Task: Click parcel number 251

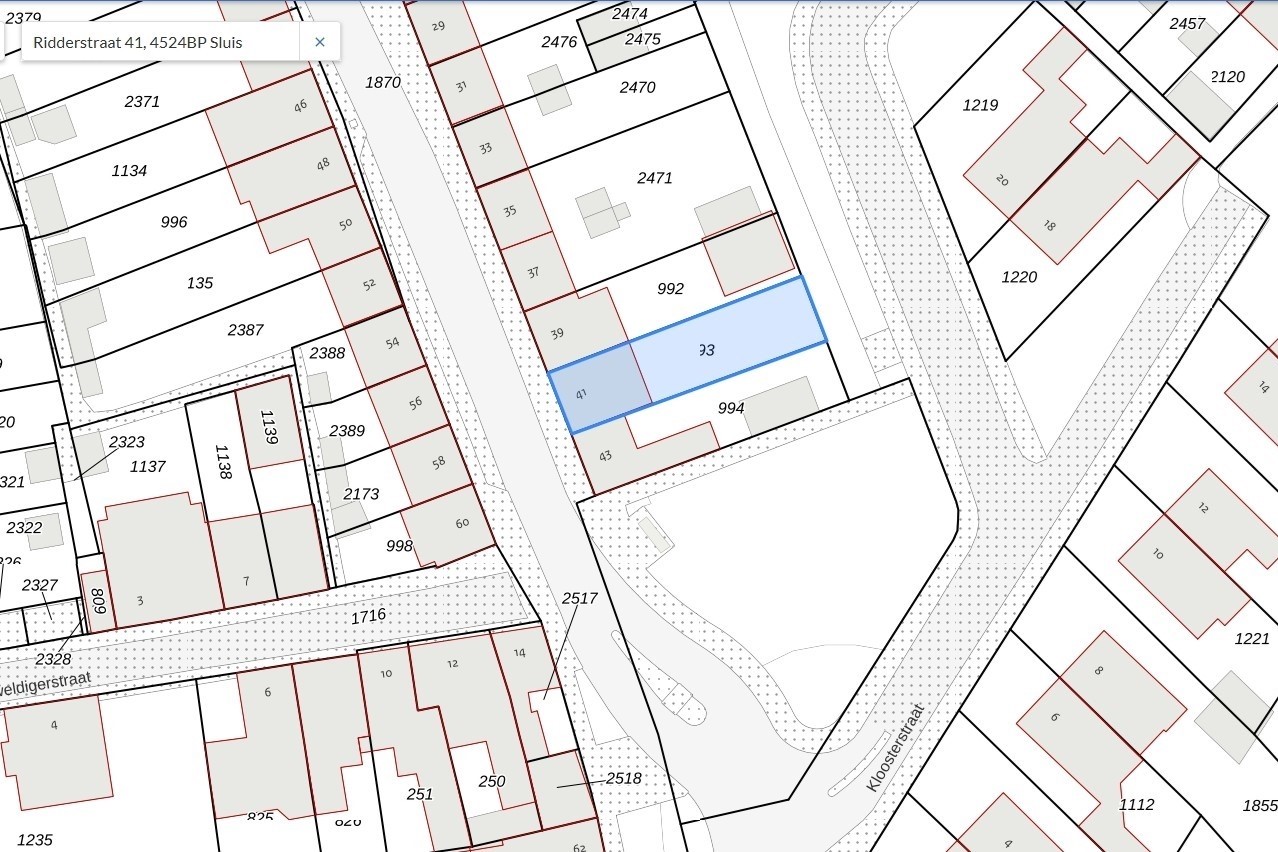Action: click(420, 794)
